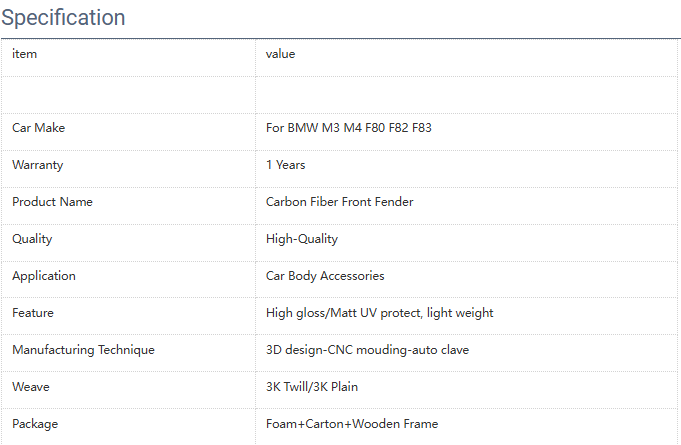Select the Feature label cell

[33, 313]
